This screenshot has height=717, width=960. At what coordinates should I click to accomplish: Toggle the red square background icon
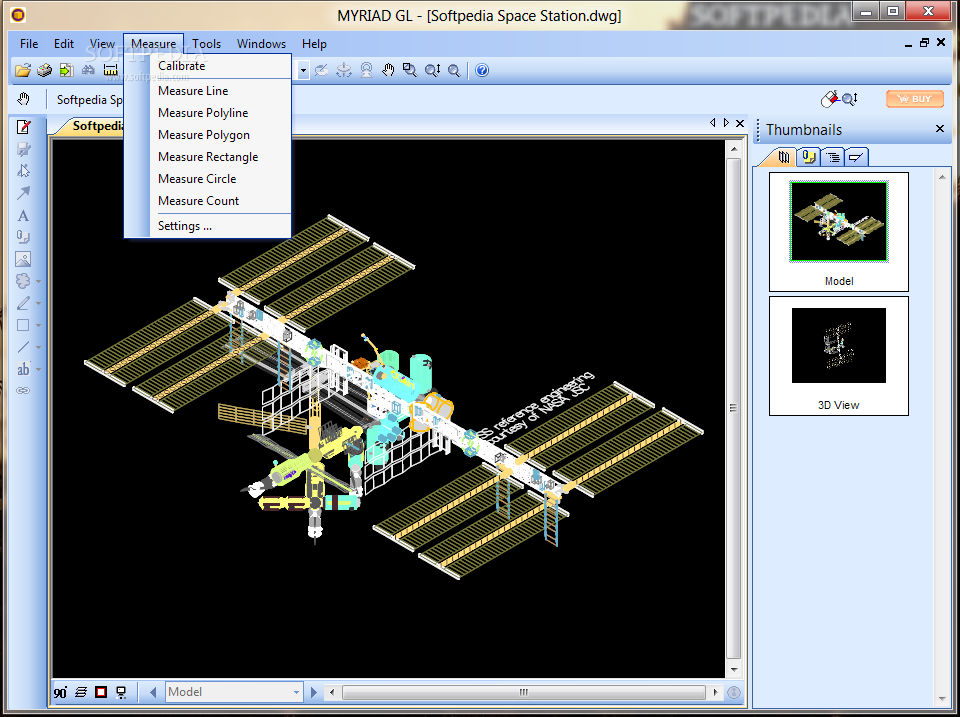pos(101,693)
